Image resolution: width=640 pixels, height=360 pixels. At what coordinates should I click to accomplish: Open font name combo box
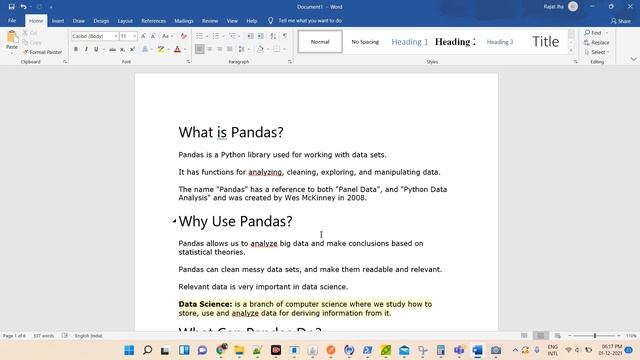point(95,36)
